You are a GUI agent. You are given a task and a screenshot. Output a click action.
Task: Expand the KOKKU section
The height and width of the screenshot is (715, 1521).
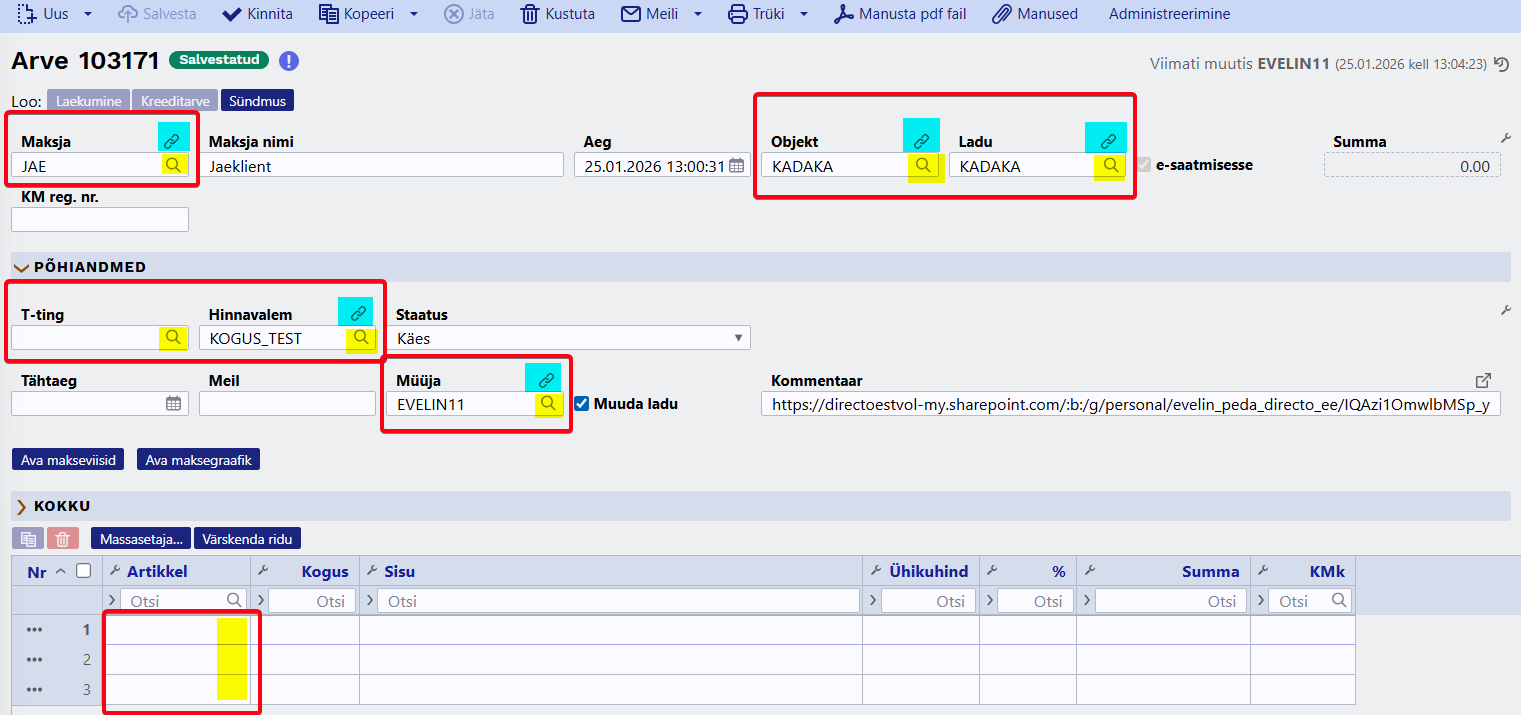[x=21, y=506]
